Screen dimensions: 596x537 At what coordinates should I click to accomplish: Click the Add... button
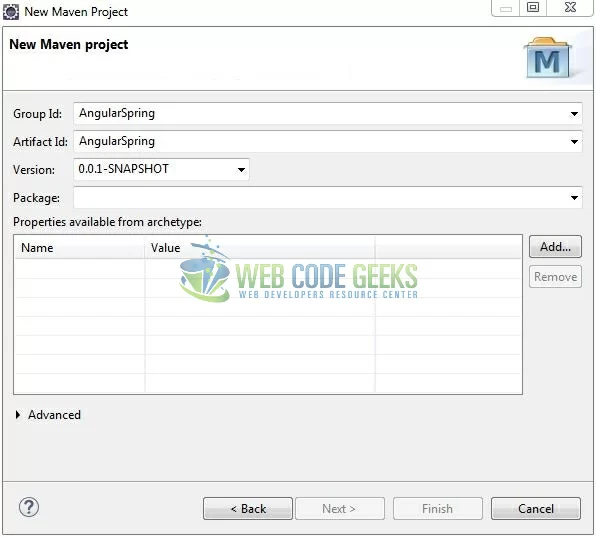point(555,247)
